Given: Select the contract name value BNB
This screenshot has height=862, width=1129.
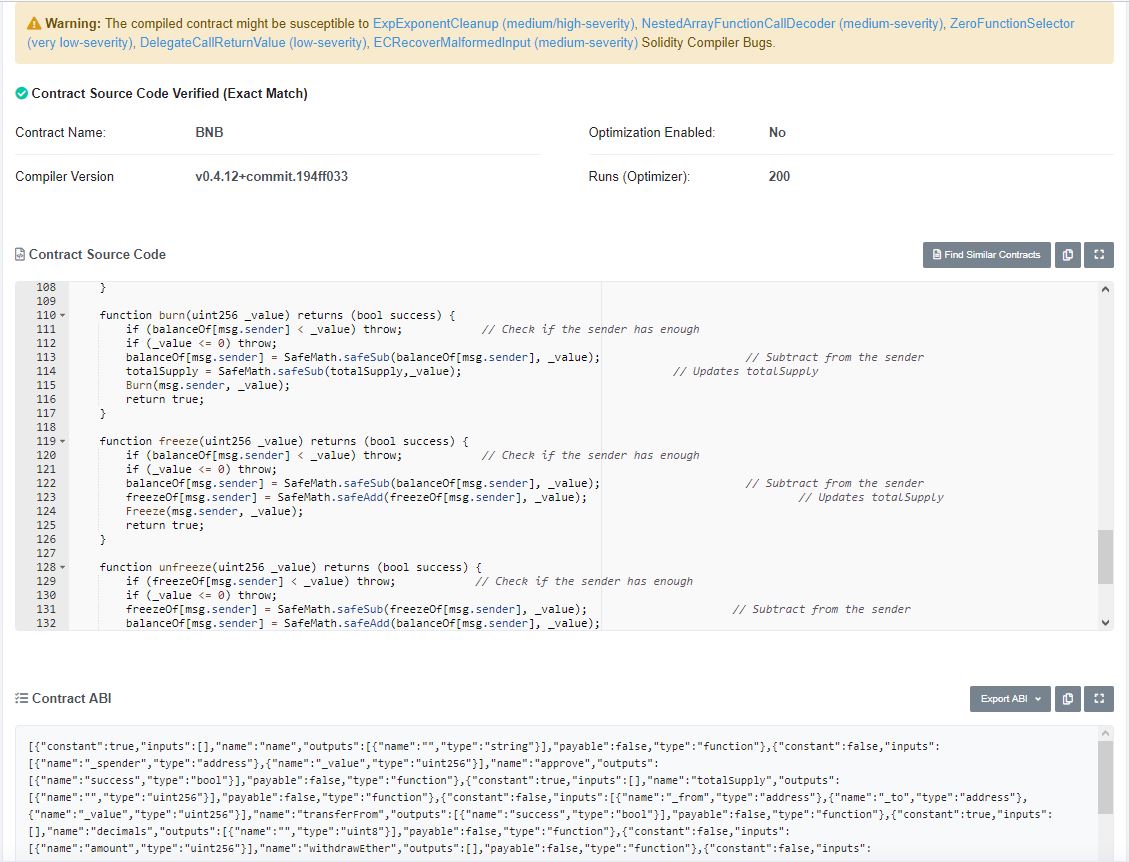Looking at the screenshot, I should (210, 133).
